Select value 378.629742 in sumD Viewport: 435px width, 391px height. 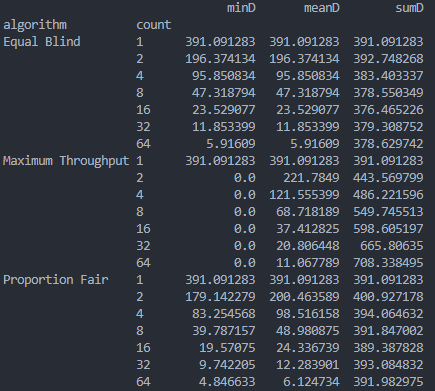click(388, 144)
